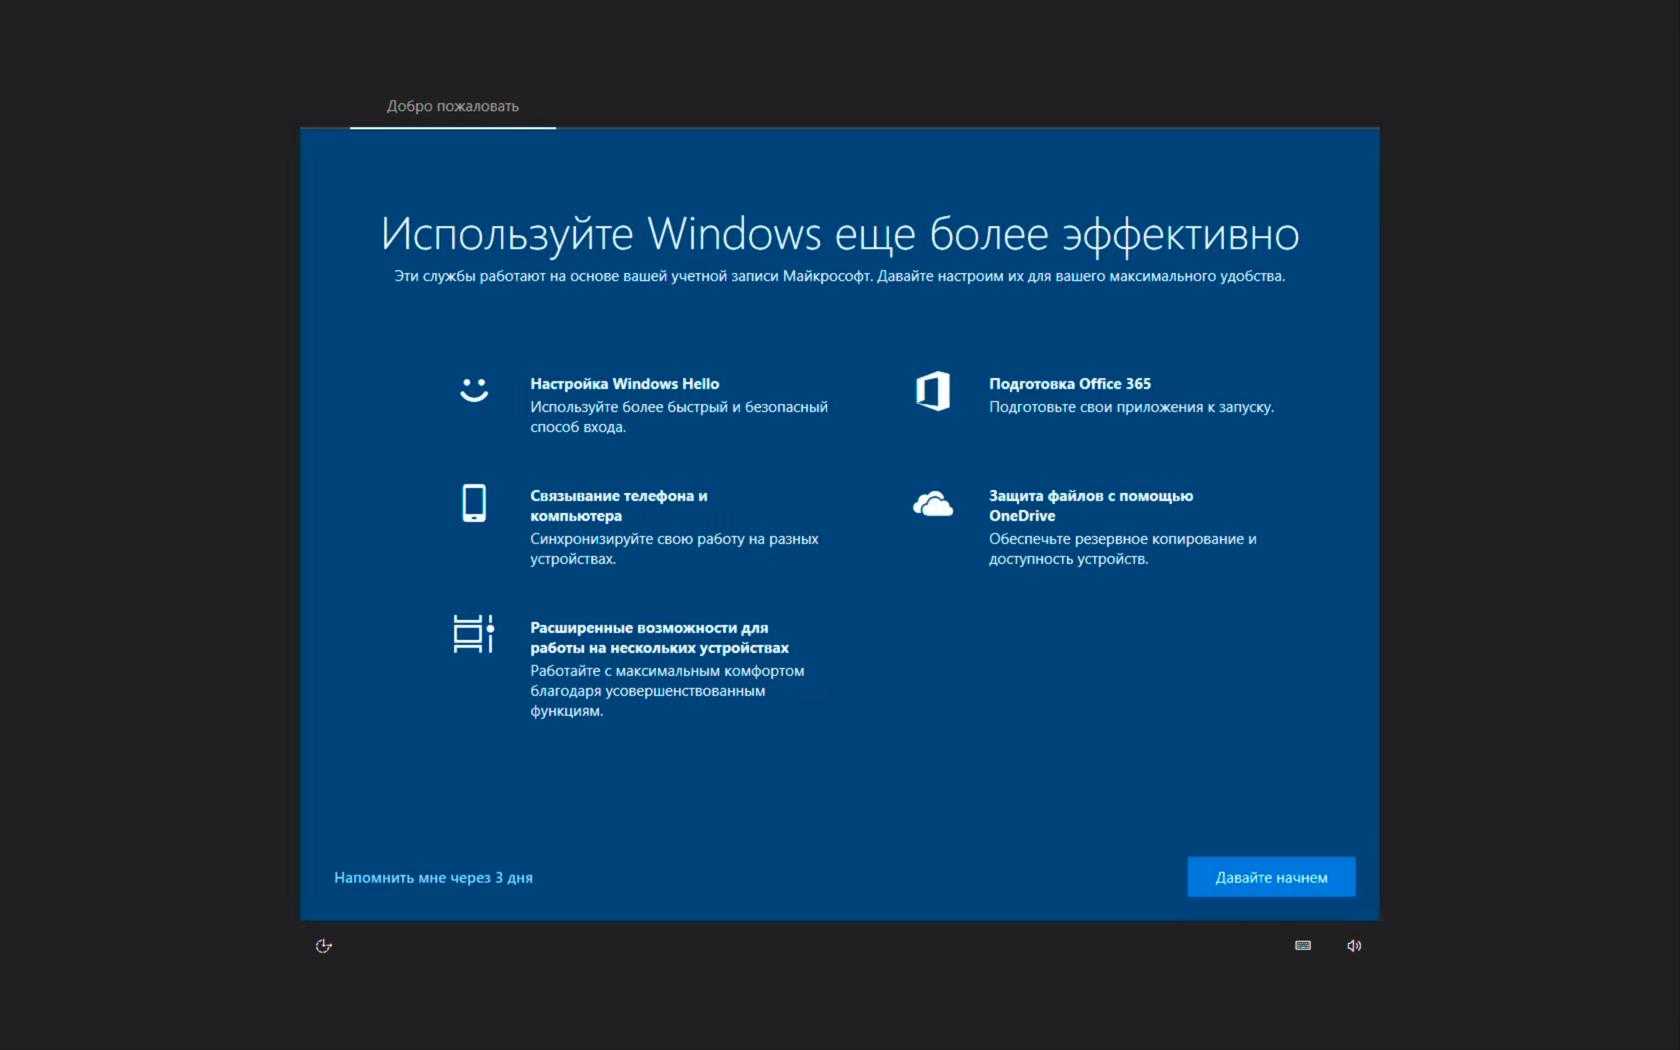Click 'Напомнить мне через 3 дня' link
Image resolution: width=1680 pixels, height=1050 pixels.
(x=433, y=878)
